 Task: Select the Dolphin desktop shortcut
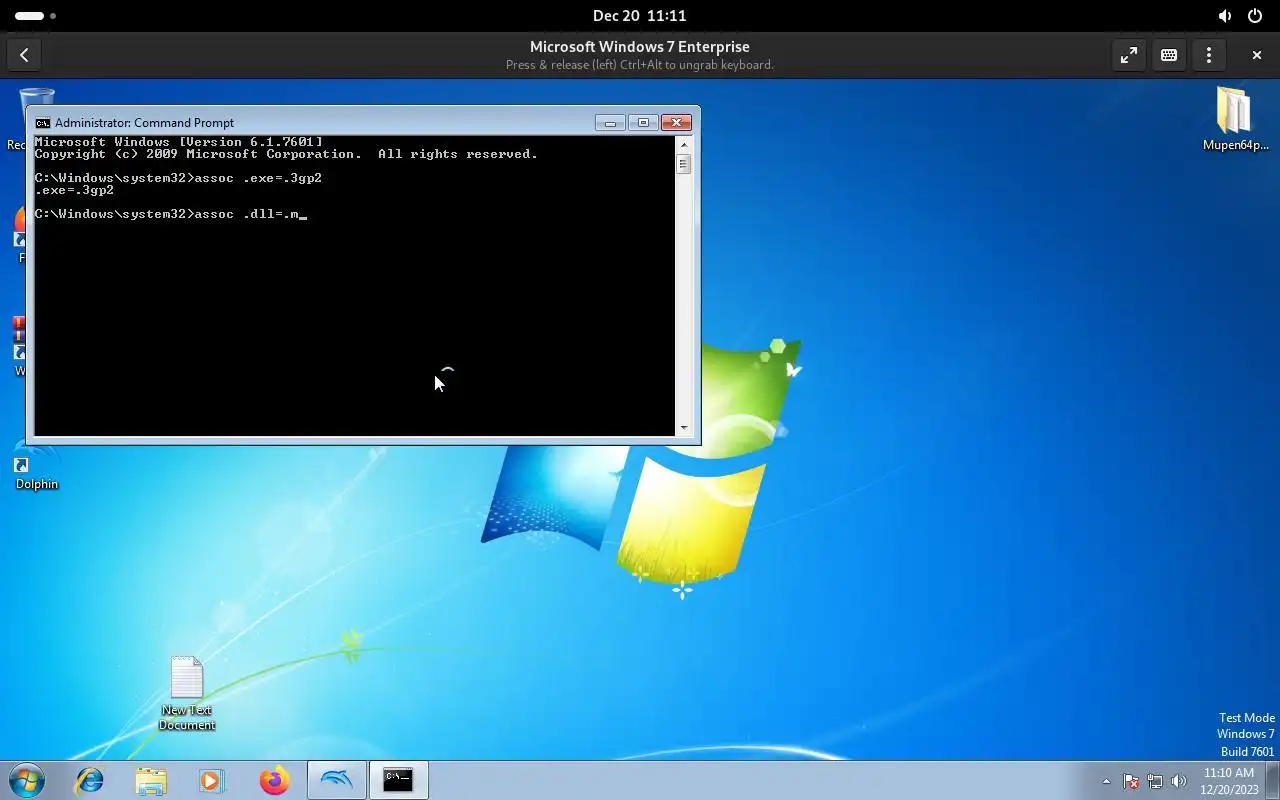click(36, 465)
